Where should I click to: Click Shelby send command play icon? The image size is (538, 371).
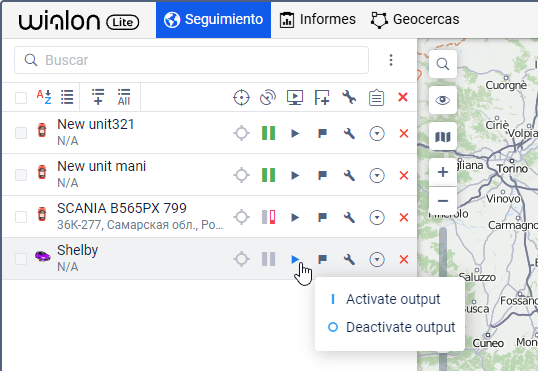point(295,259)
